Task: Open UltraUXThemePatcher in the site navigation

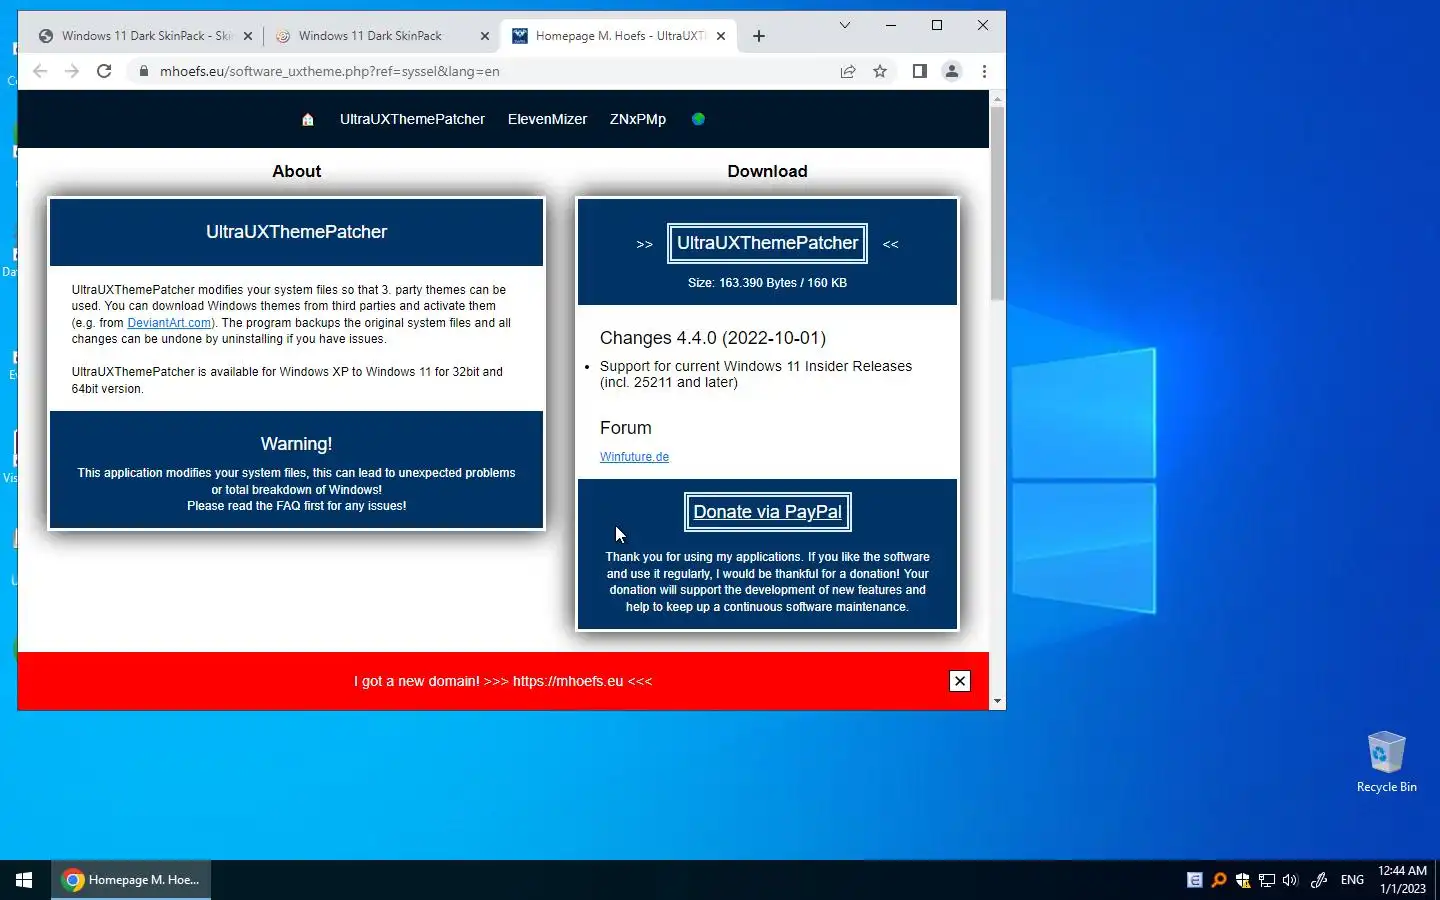Action: tap(412, 119)
